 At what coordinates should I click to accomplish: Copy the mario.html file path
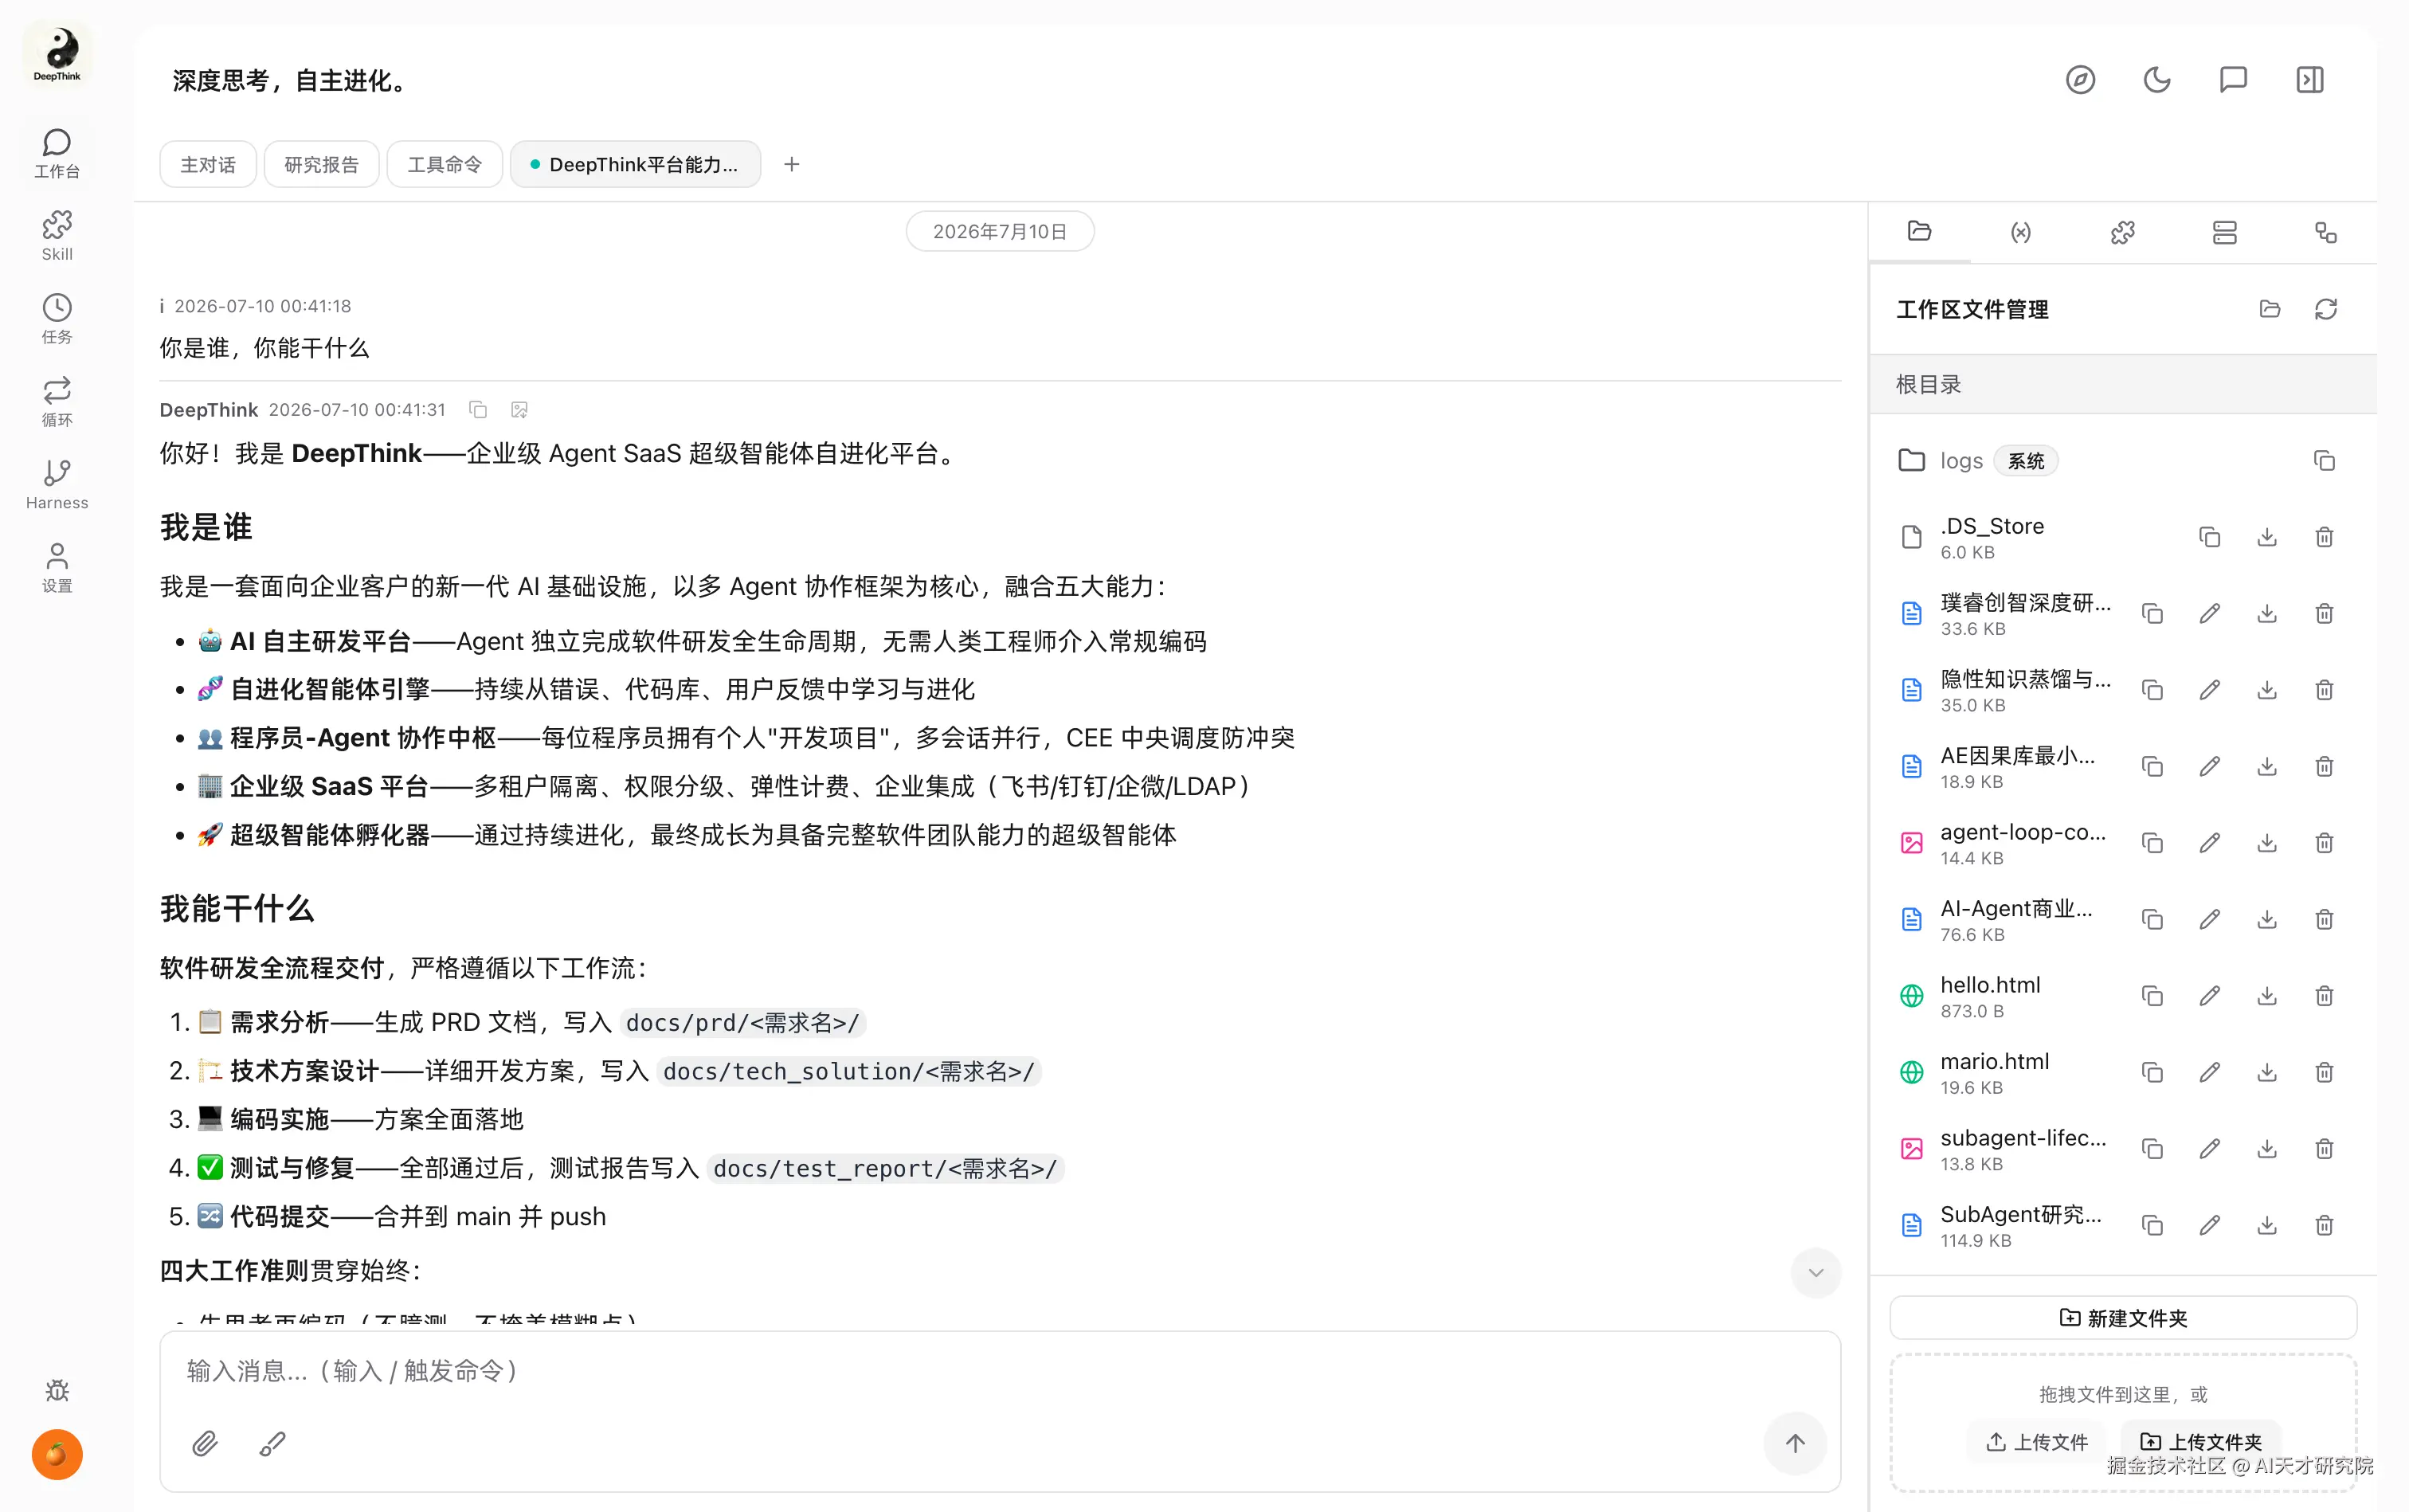(x=2153, y=1072)
